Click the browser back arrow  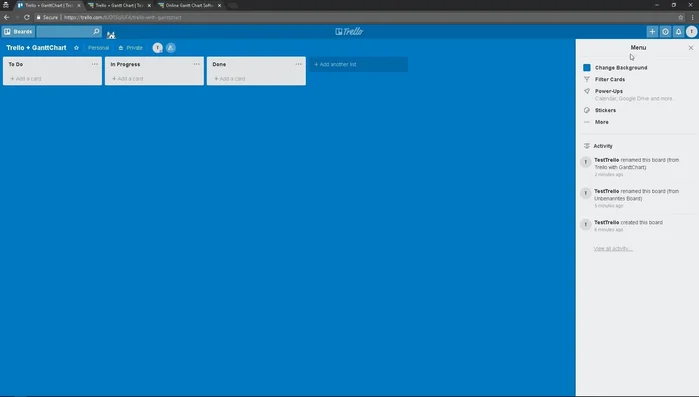point(6,17)
